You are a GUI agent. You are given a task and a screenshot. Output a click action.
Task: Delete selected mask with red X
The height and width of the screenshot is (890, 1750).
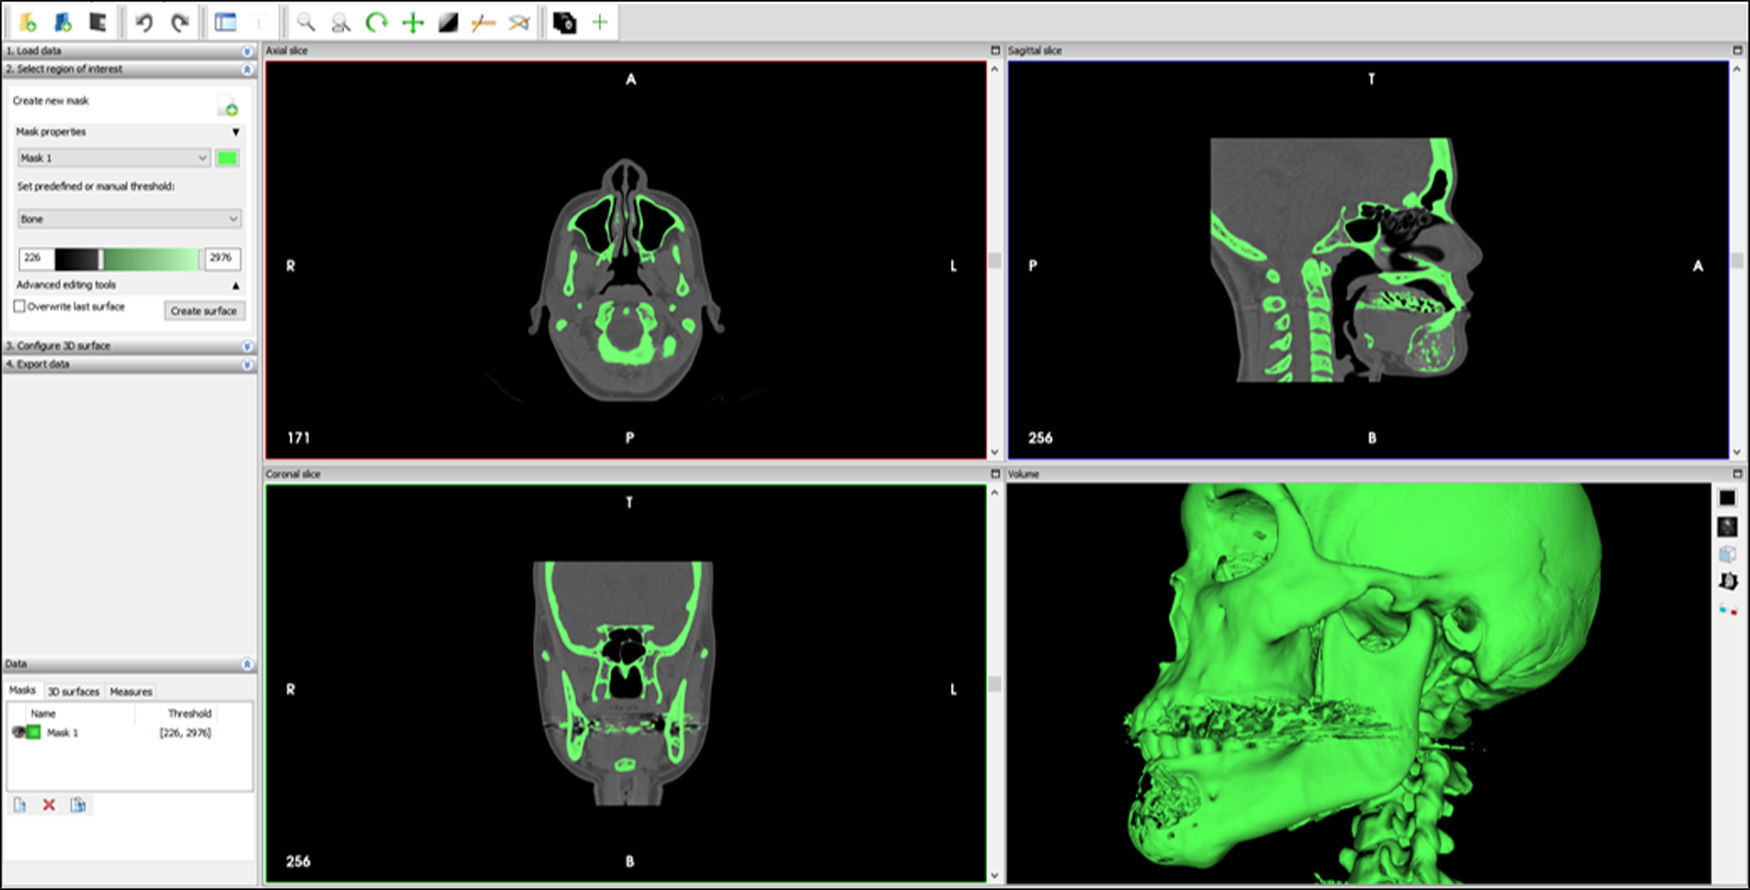point(48,805)
